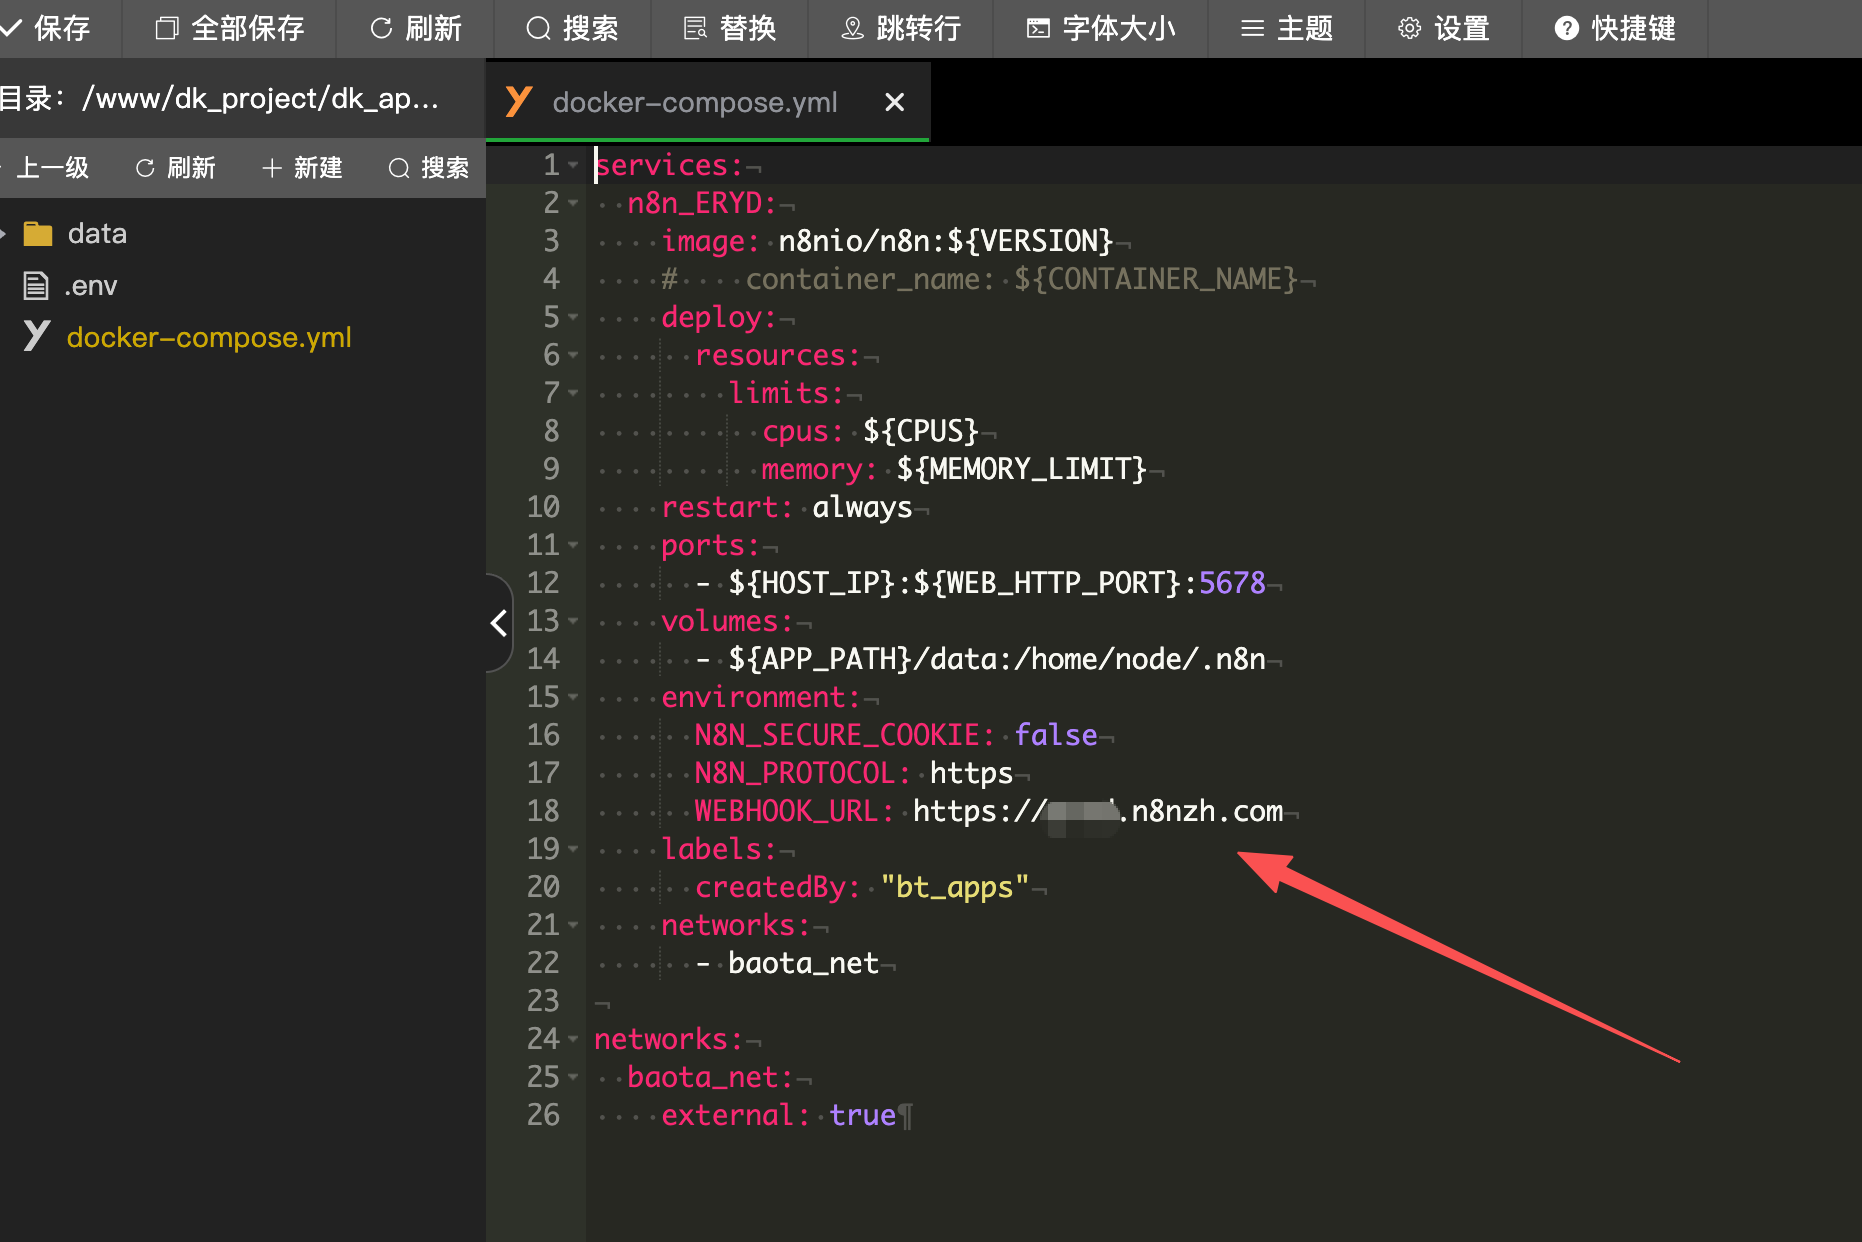Fold the environment block at line 15
Viewport: 1862px width, 1242px height.
(x=573, y=697)
